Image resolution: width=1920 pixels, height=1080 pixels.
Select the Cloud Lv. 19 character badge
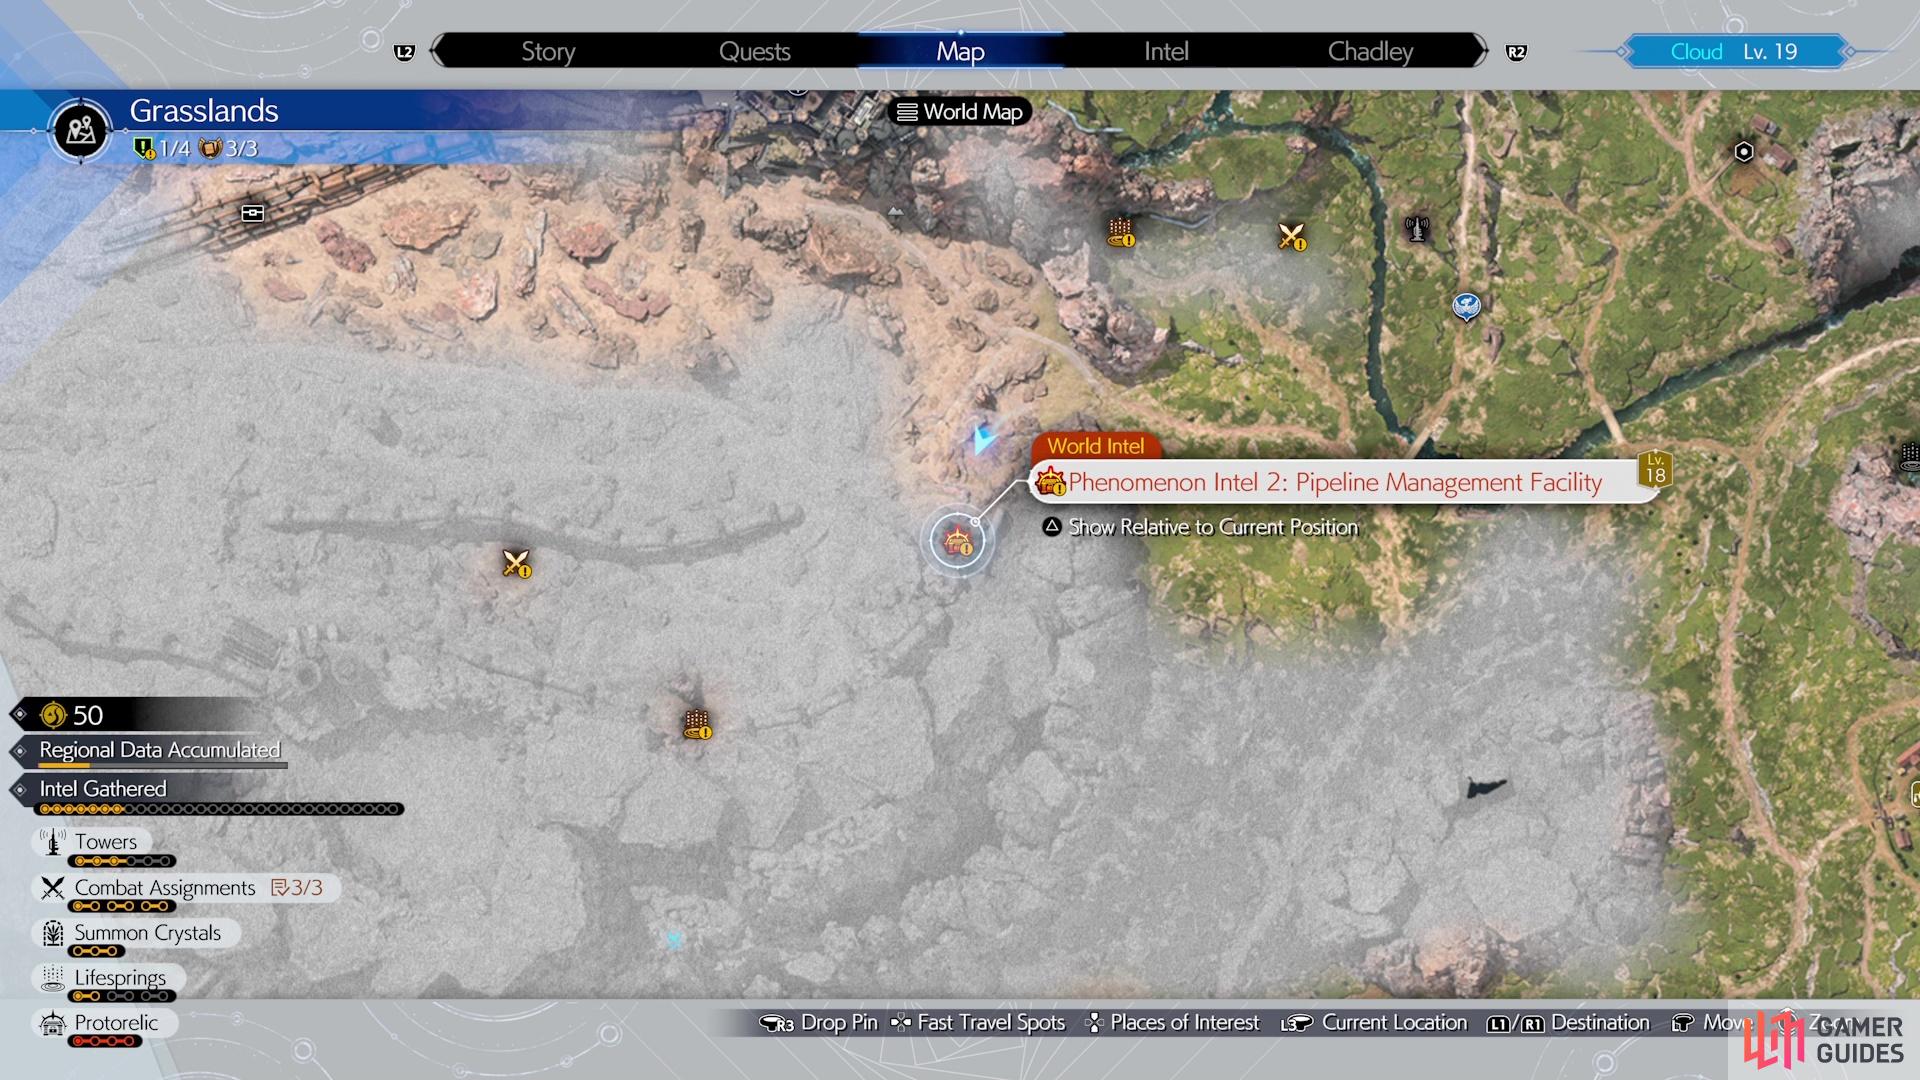(1734, 51)
